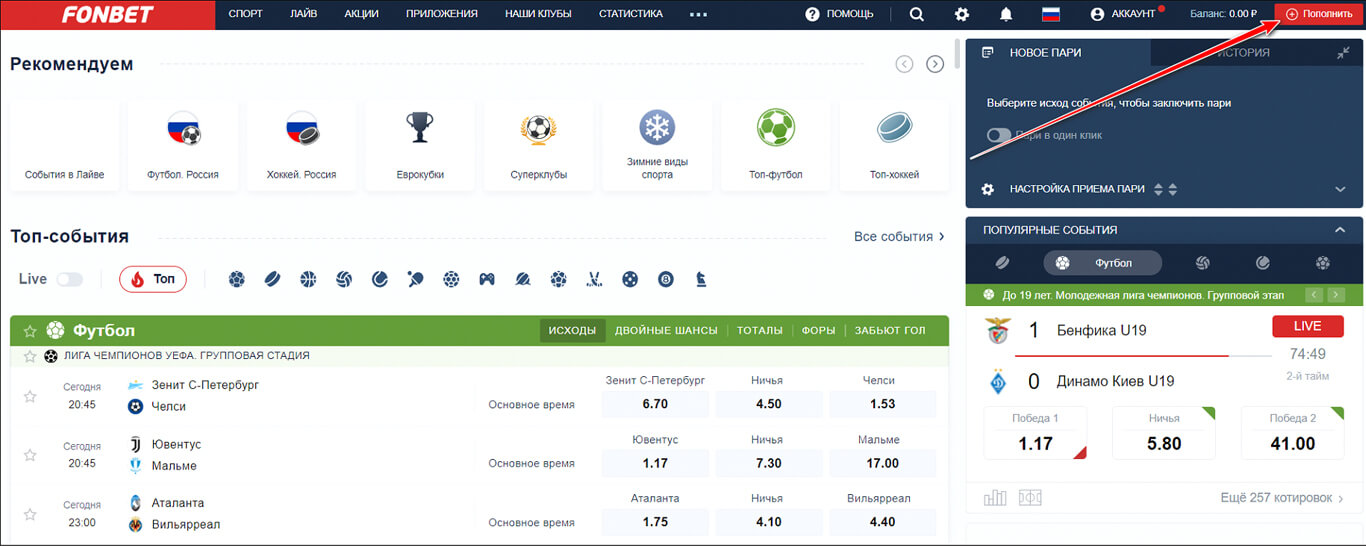
Task: Open Ещё 257 котировок link
Action: point(1283,497)
